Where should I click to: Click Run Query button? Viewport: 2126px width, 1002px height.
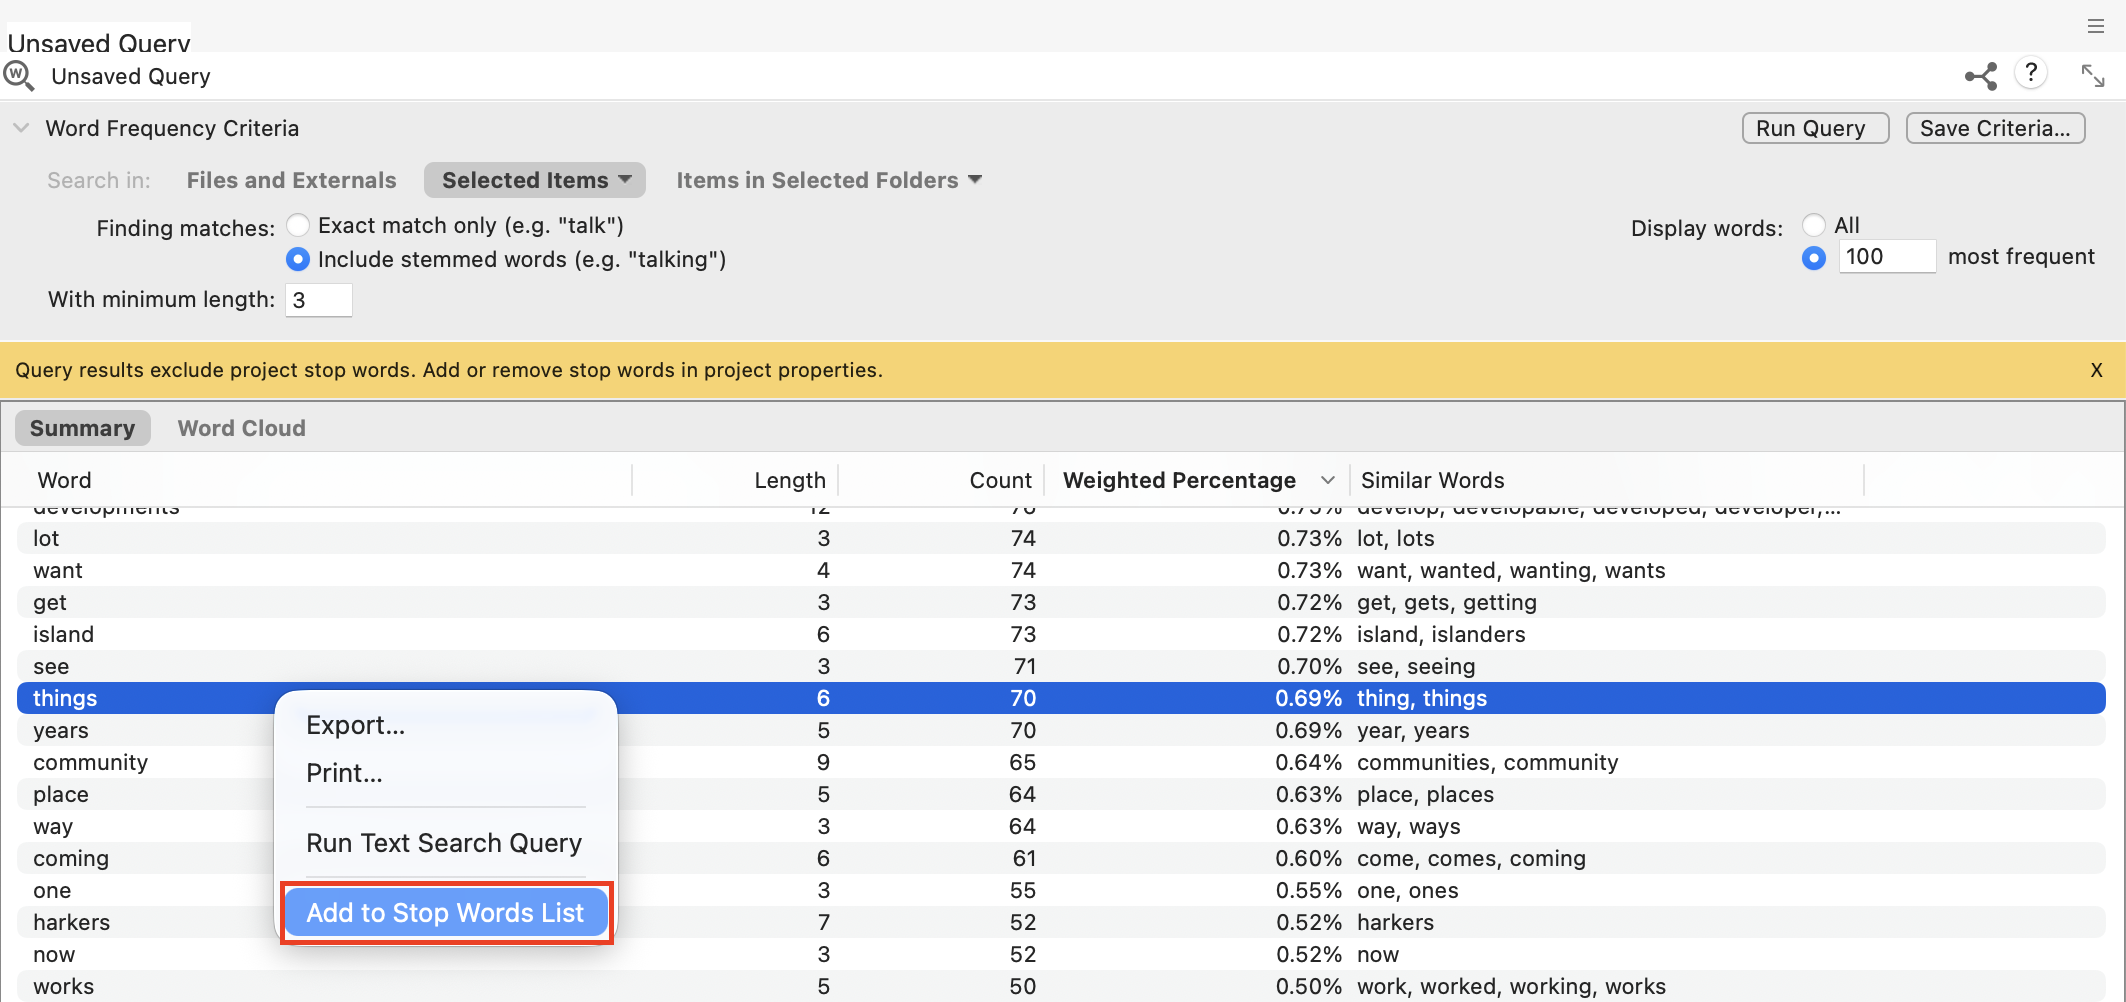pos(1815,128)
